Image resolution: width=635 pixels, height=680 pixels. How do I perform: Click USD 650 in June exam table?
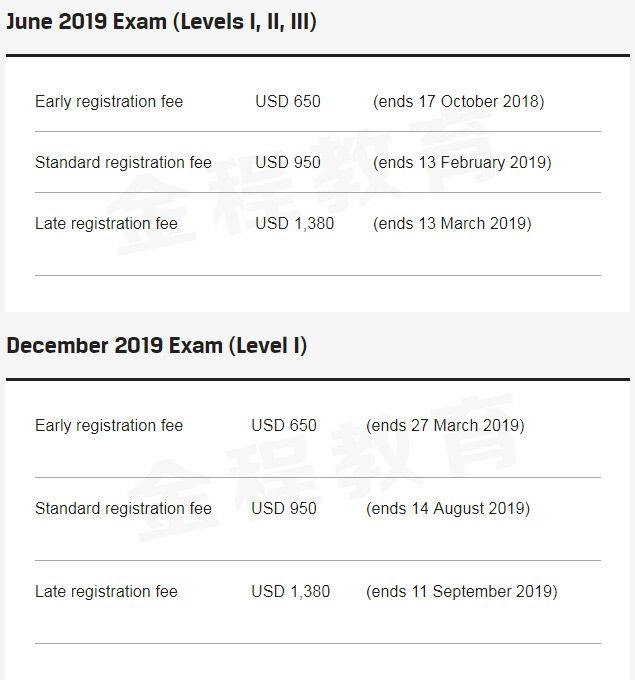point(288,102)
